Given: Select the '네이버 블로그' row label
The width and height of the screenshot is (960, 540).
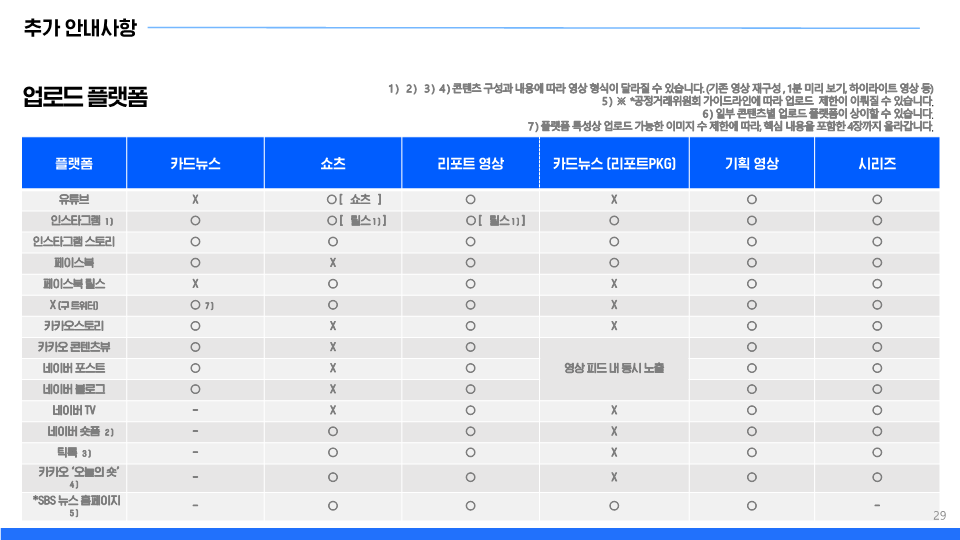Looking at the screenshot, I should [x=74, y=389].
